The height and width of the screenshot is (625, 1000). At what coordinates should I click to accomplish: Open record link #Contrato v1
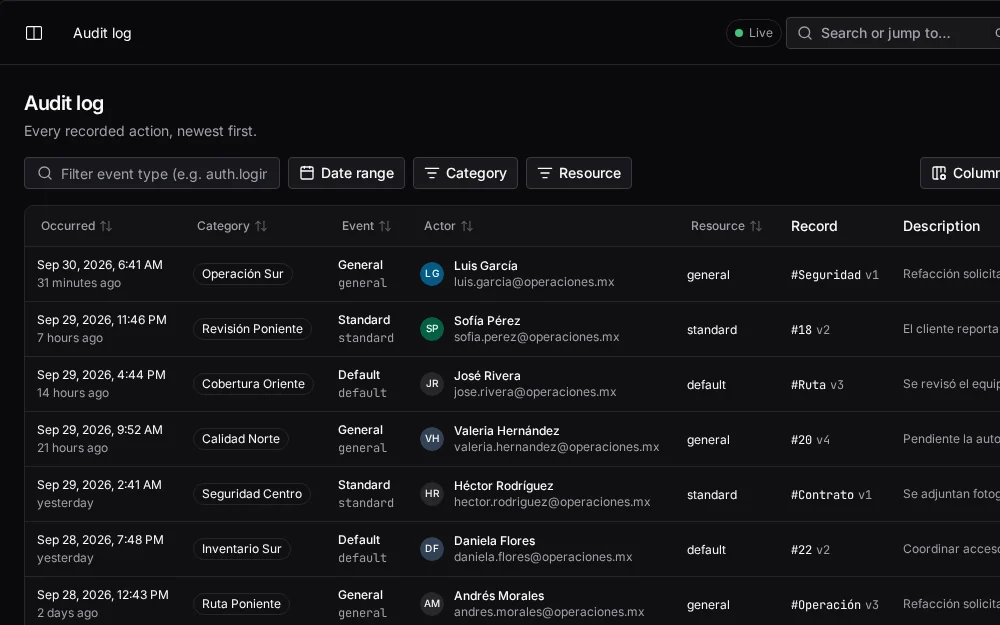[831, 495]
